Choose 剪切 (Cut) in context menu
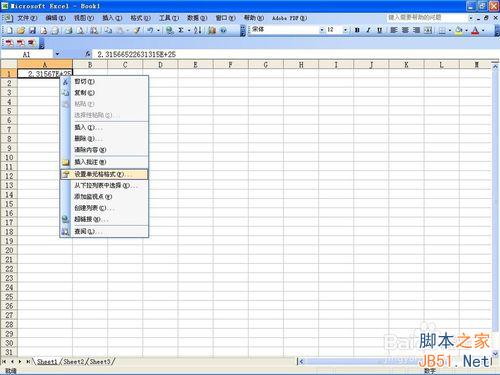The image size is (500, 375). point(104,82)
